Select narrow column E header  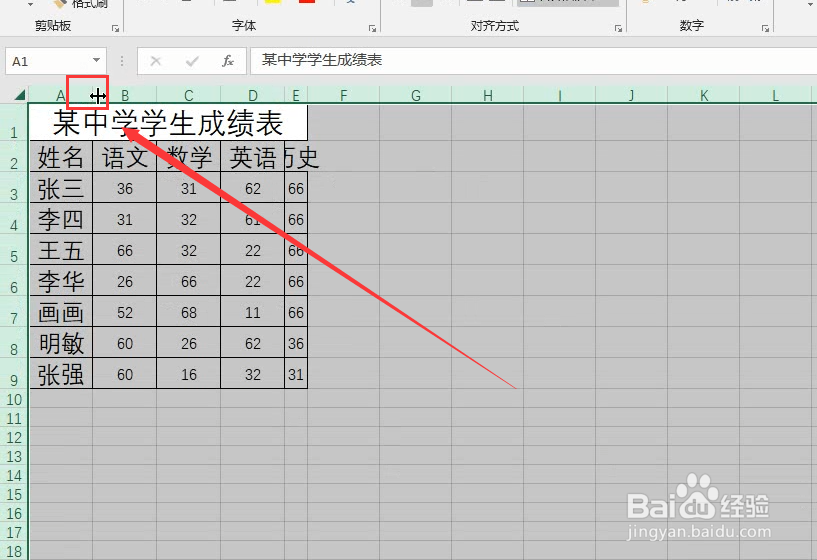[296, 95]
